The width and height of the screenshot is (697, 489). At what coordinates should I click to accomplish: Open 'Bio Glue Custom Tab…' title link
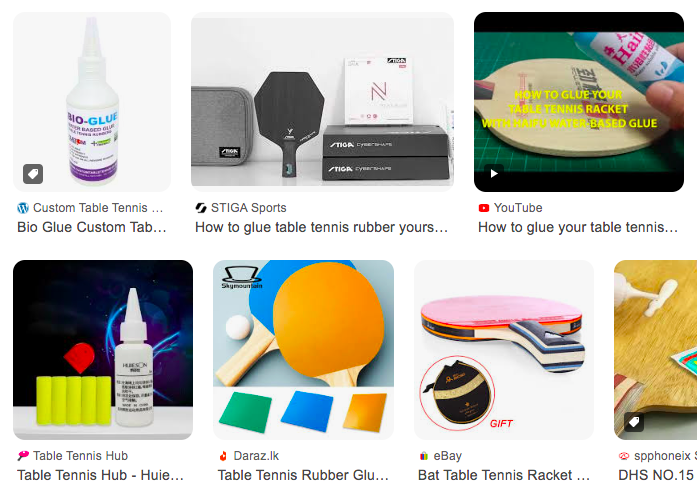pos(92,227)
